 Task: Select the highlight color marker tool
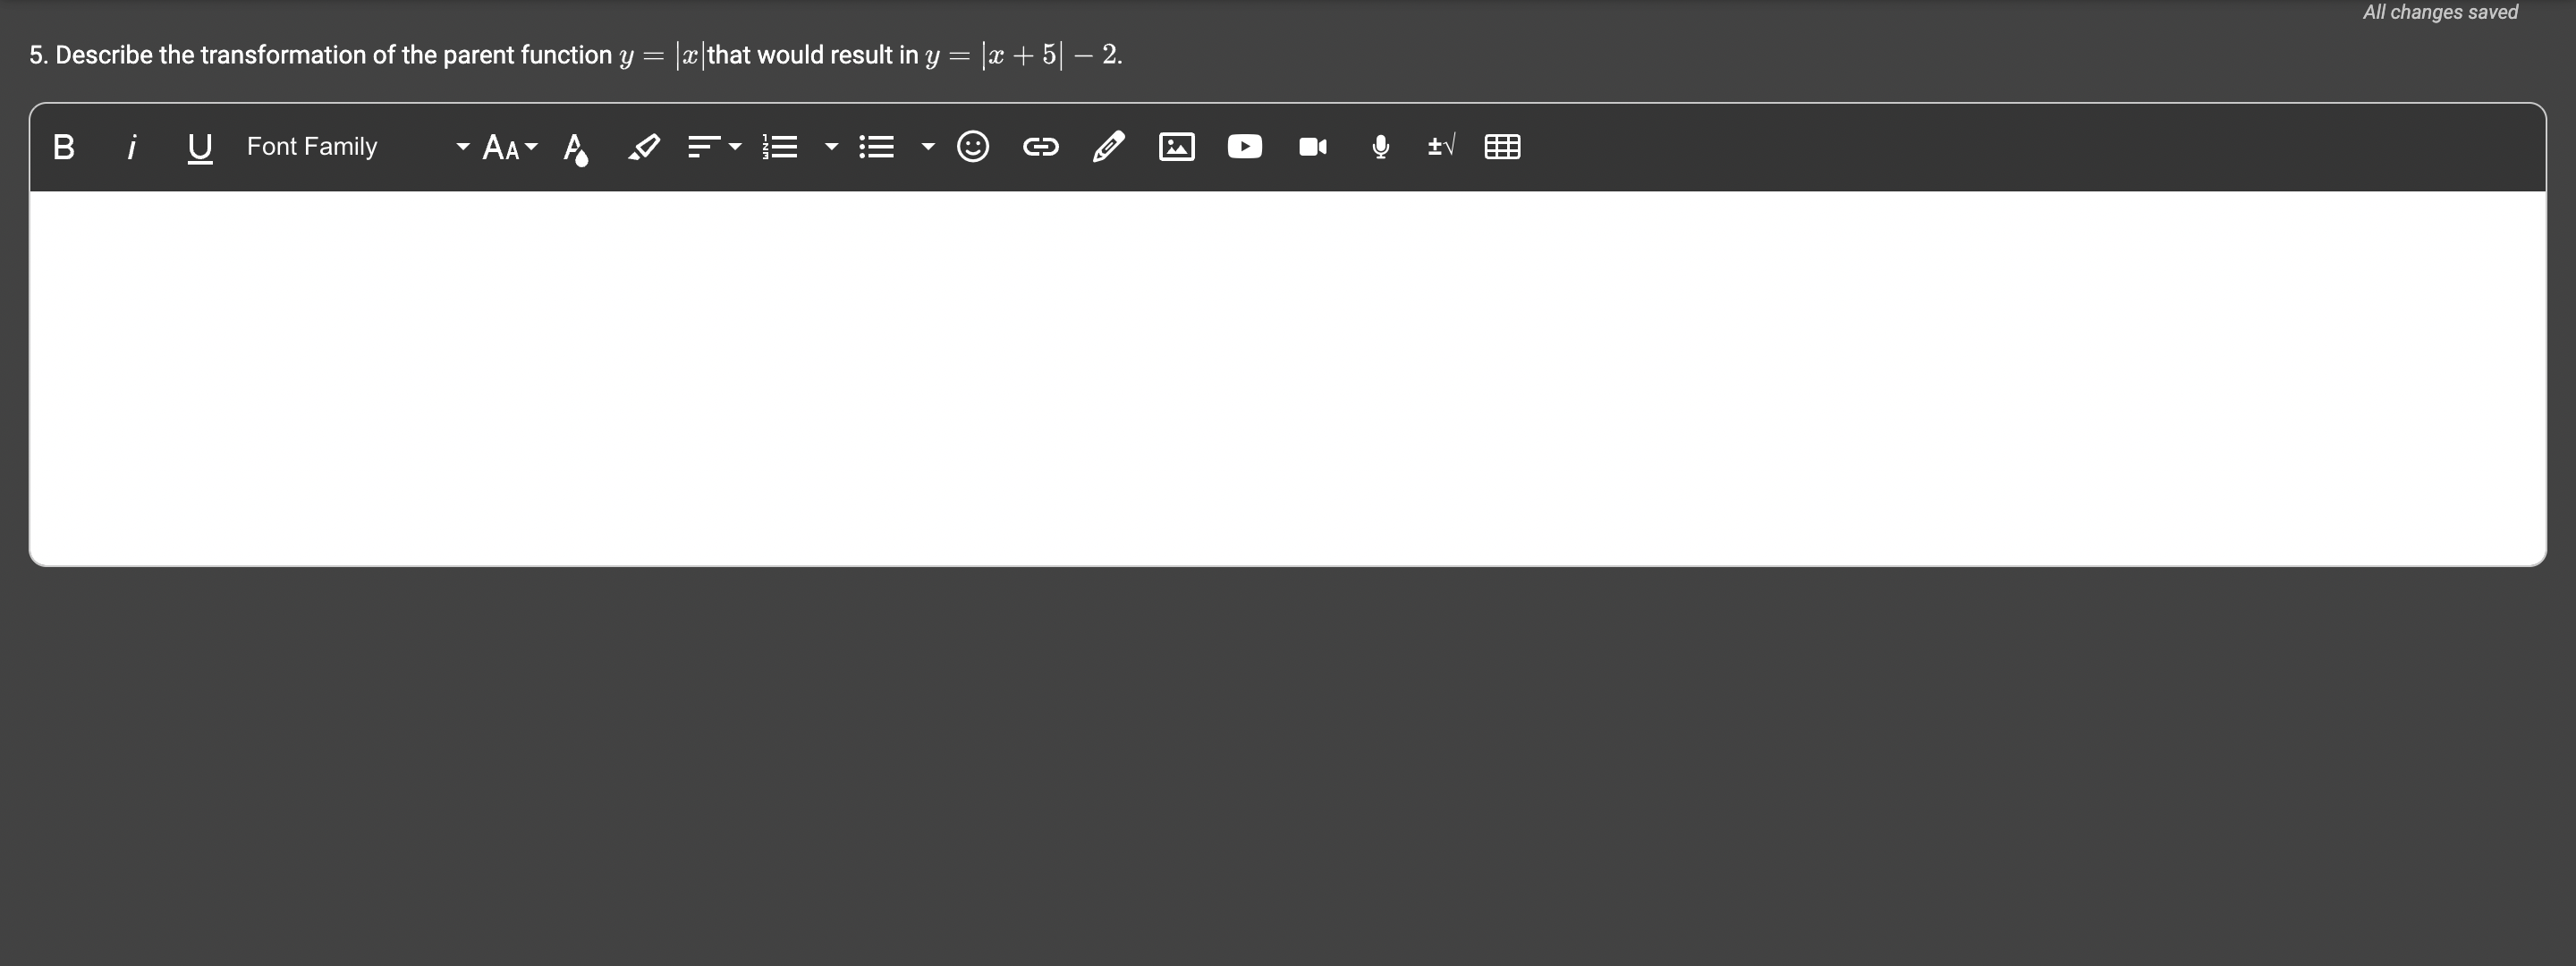click(x=643, y=147)
